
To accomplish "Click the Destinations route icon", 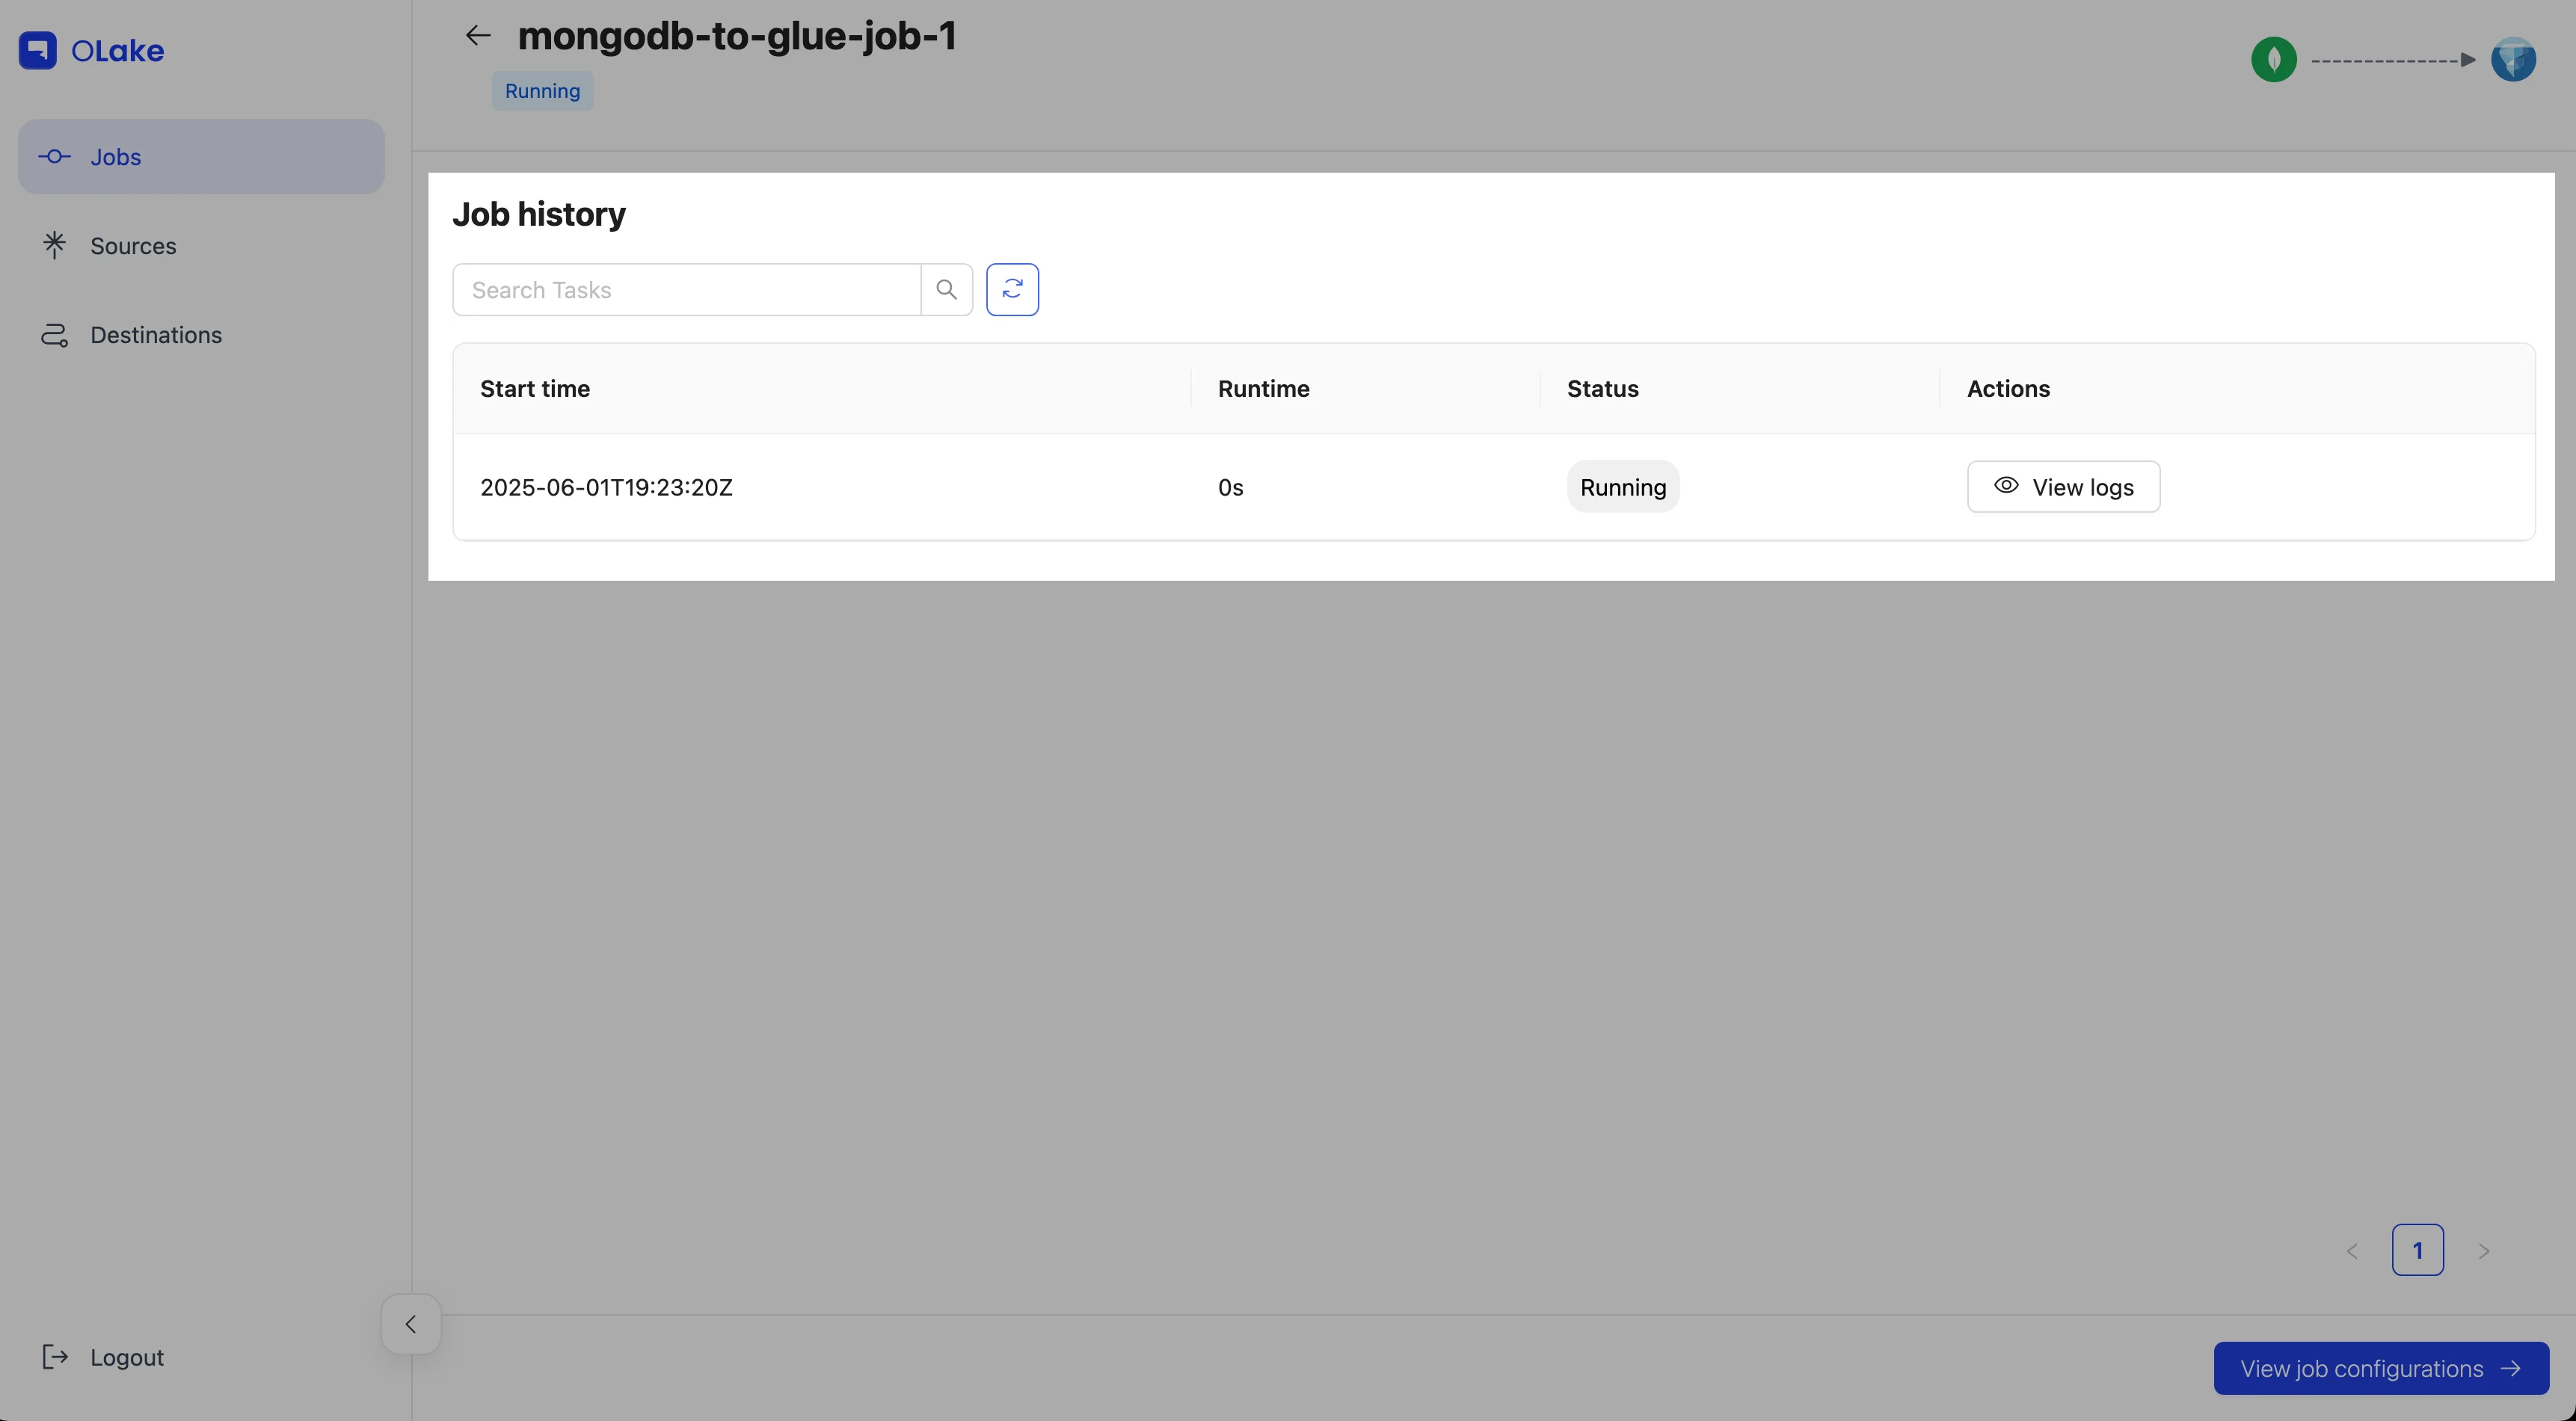I will 54,335.
